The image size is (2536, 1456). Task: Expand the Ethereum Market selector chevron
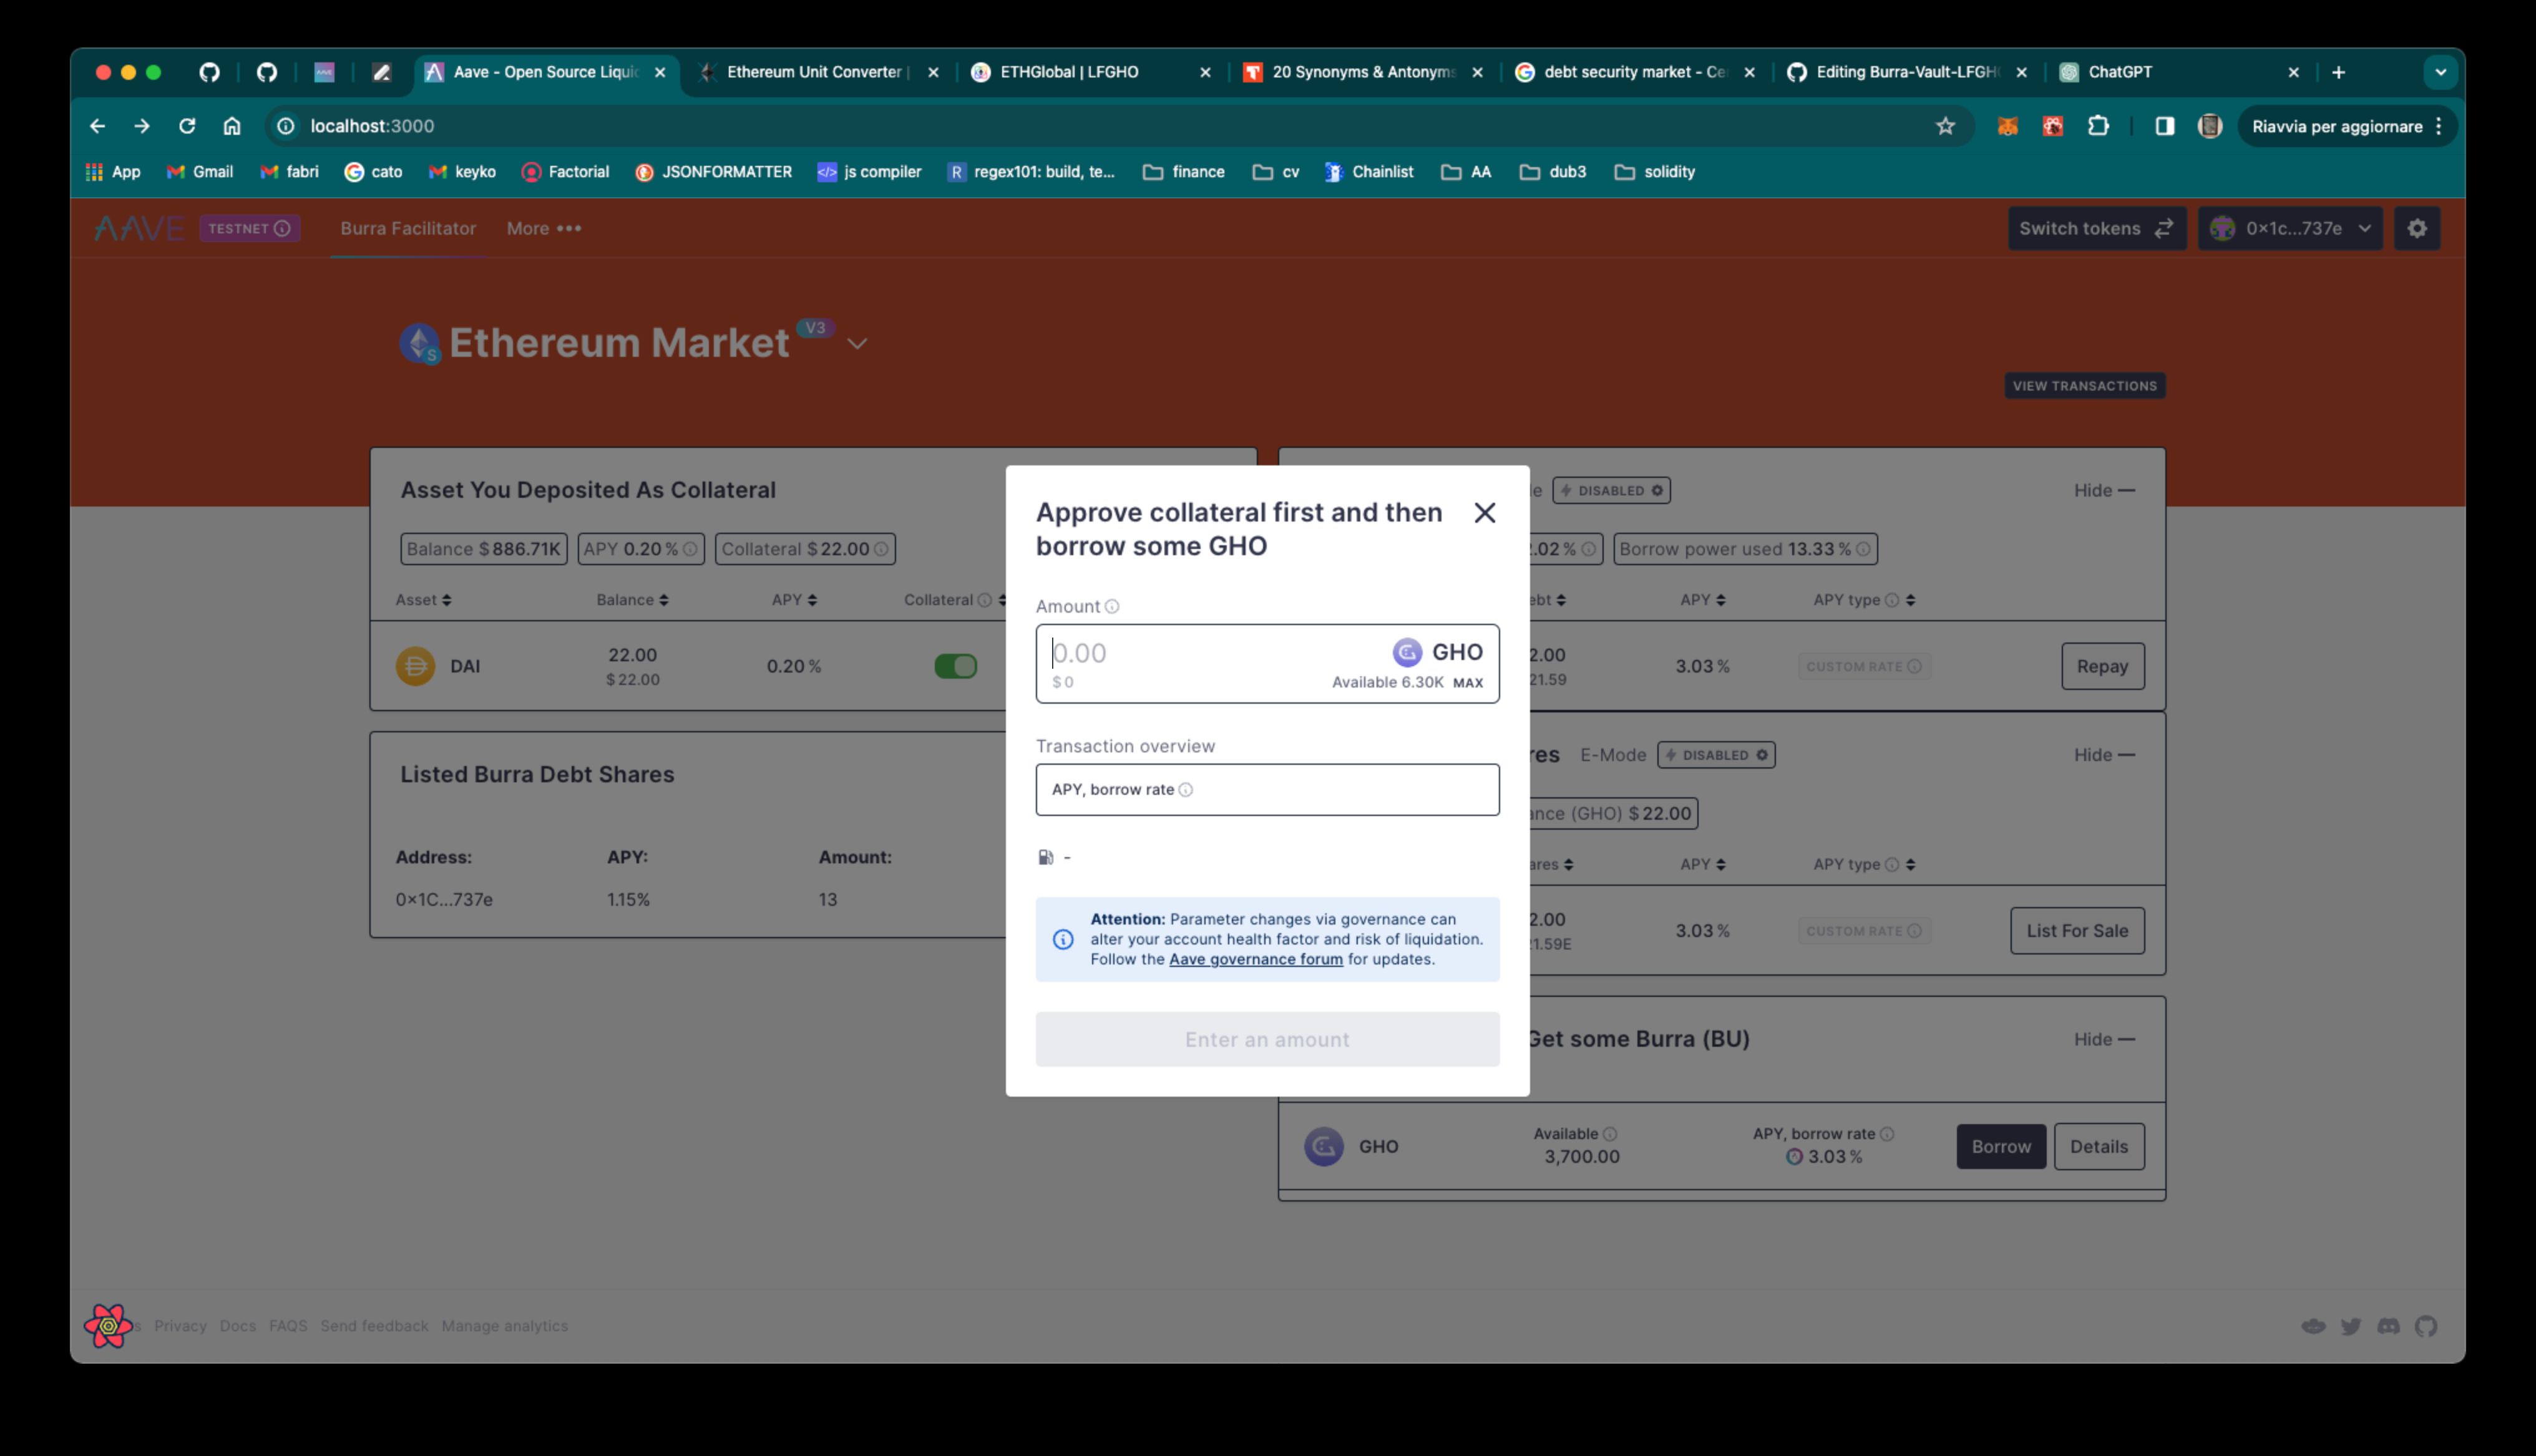point(856,344)
